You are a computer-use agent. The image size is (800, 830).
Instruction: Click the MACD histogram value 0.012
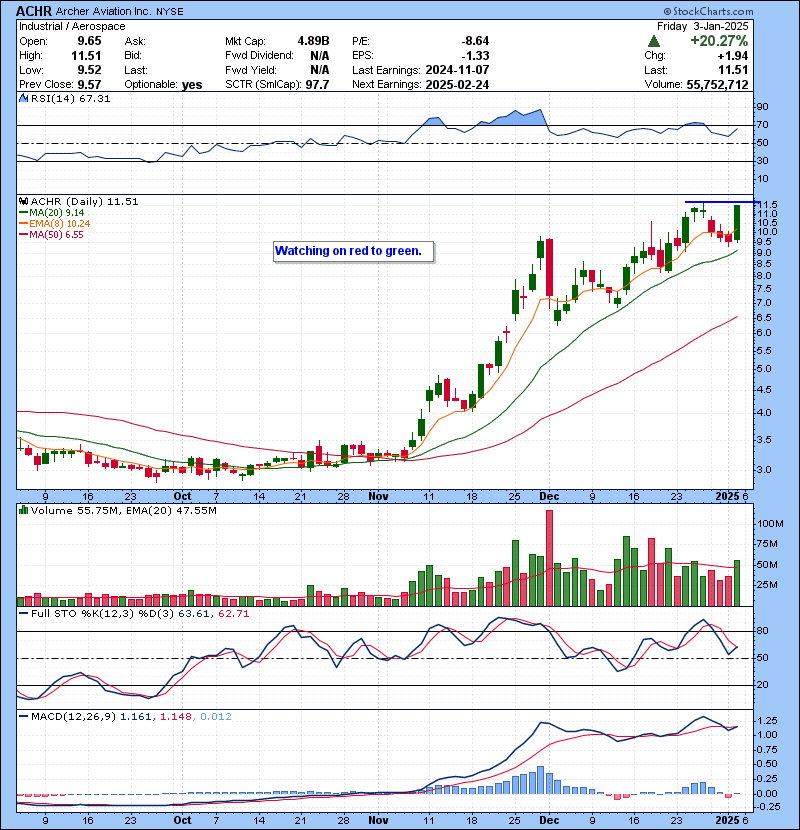coord(216,717)
